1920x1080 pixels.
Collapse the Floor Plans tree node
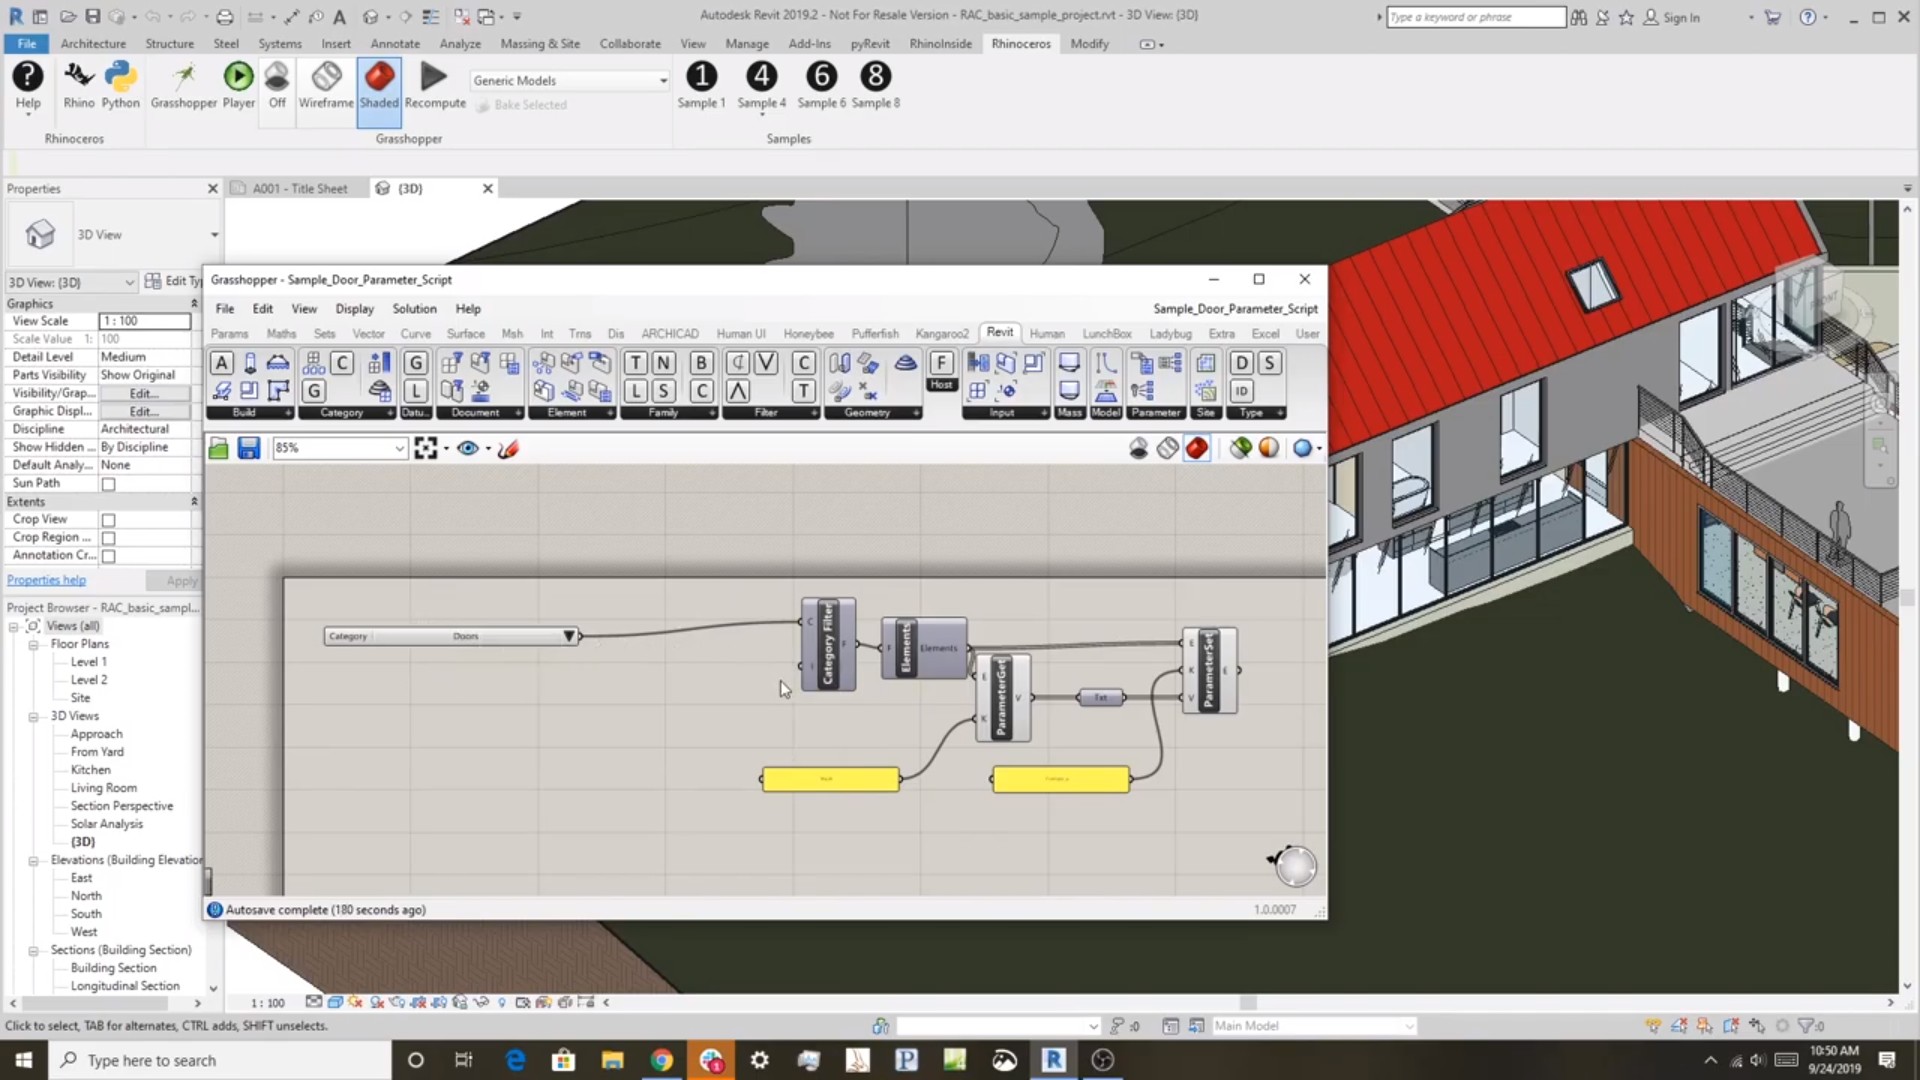[33, 645]
